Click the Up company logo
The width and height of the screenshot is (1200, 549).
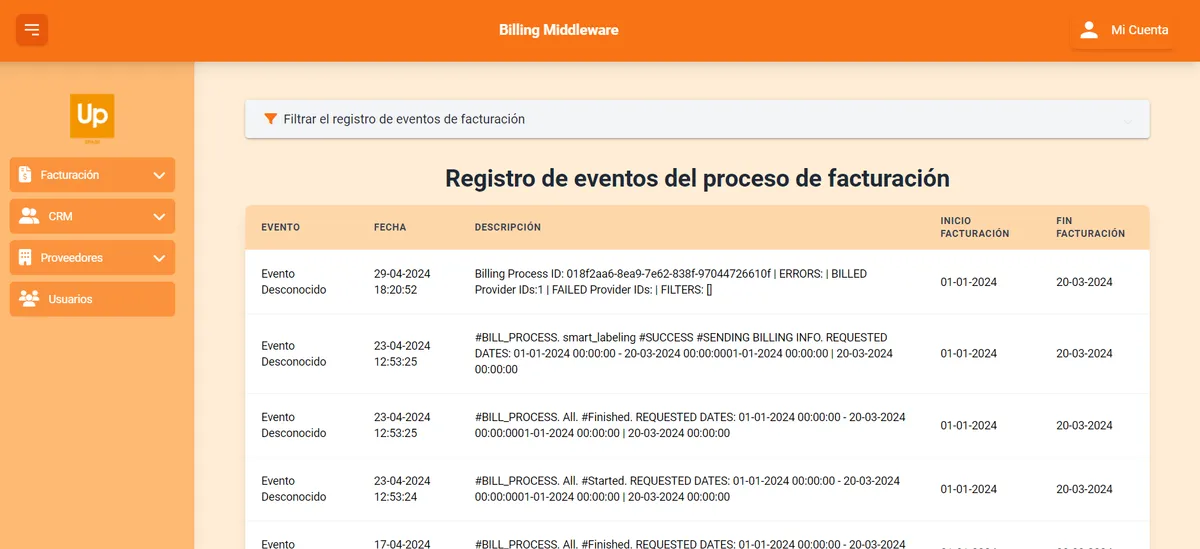click(x=92, y=119)
